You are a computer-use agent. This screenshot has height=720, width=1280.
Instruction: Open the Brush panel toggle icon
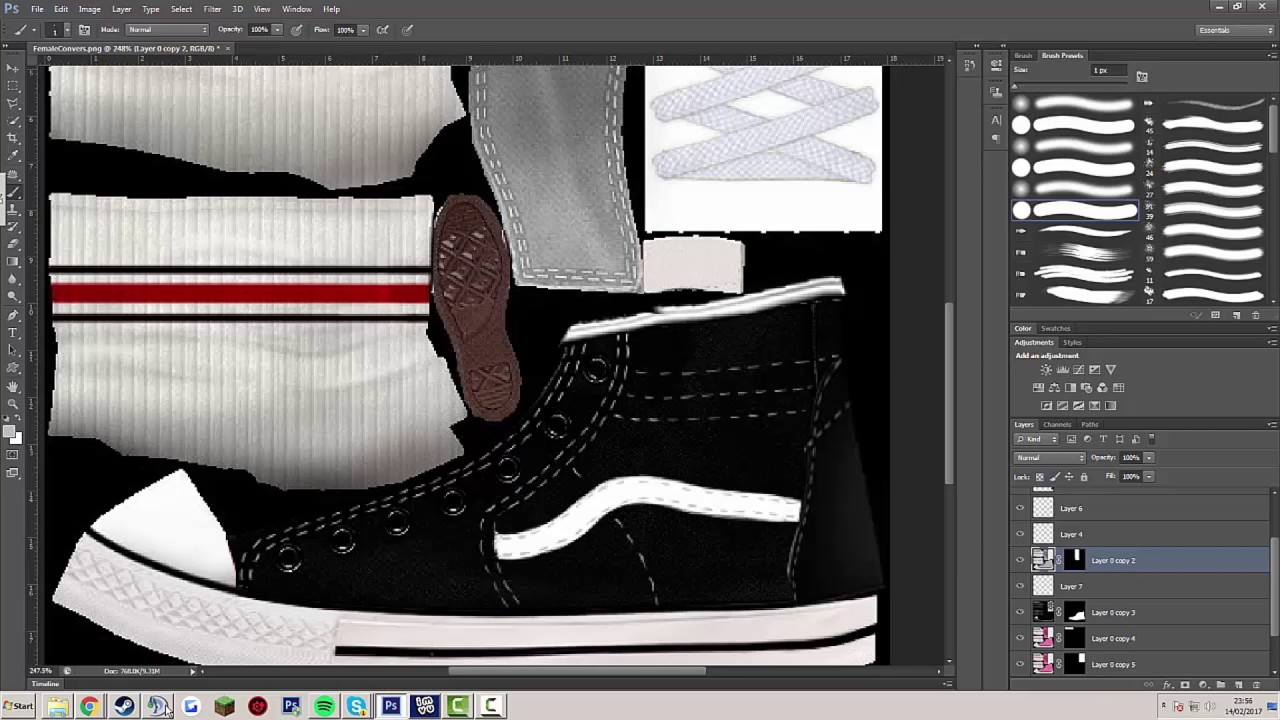84,30
